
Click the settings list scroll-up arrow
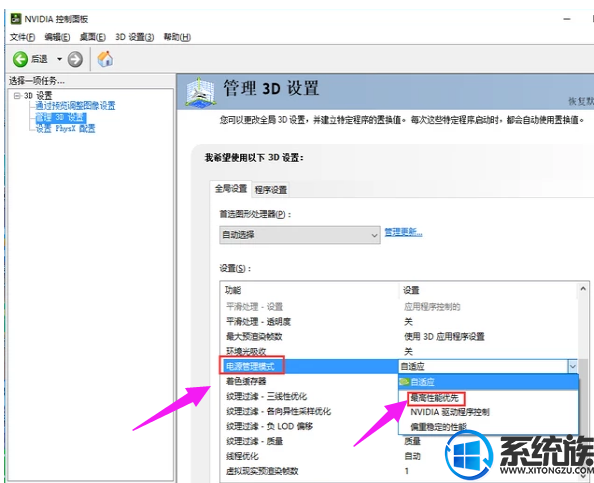583,289
